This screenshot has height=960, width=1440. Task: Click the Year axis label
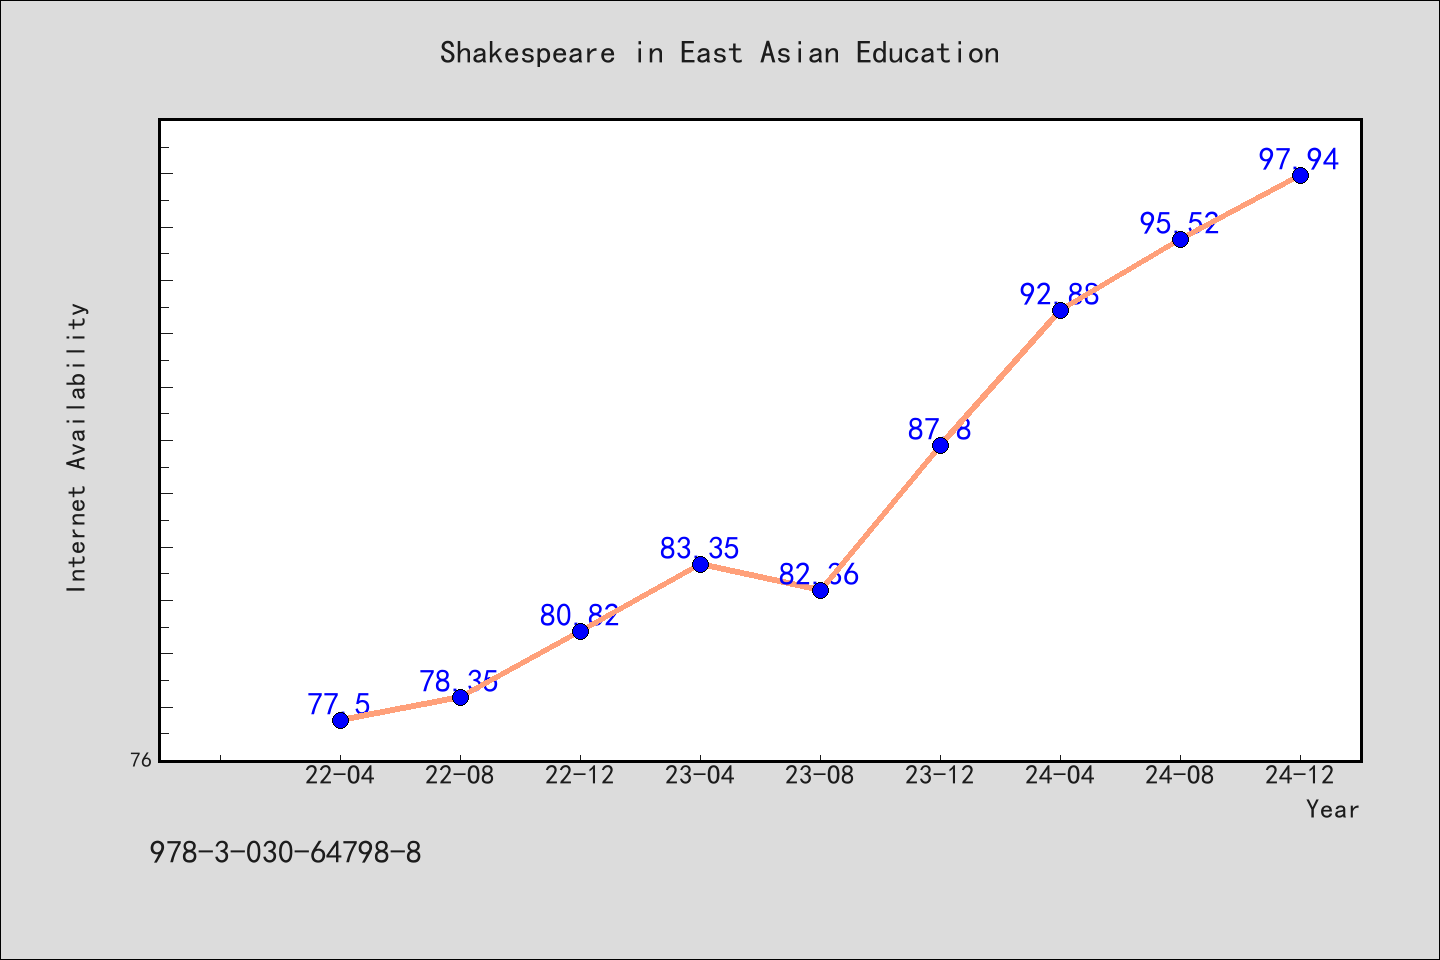[1332, 810]
